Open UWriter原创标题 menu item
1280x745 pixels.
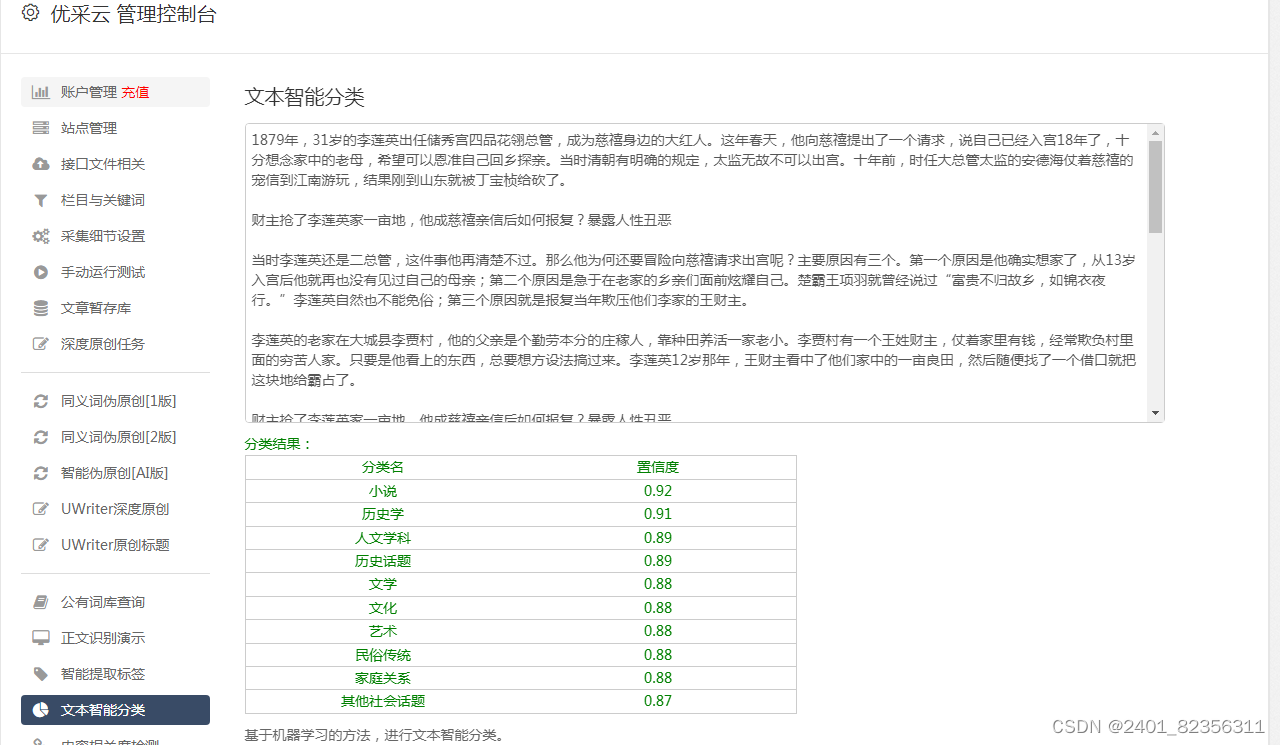pyautogui.click(x=115, y=545)
